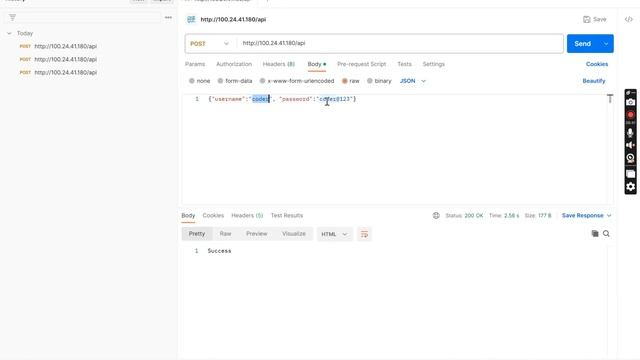This screenshot has width=640, height=360.
Task: Open the Tests tab
Action: [404, 64]
